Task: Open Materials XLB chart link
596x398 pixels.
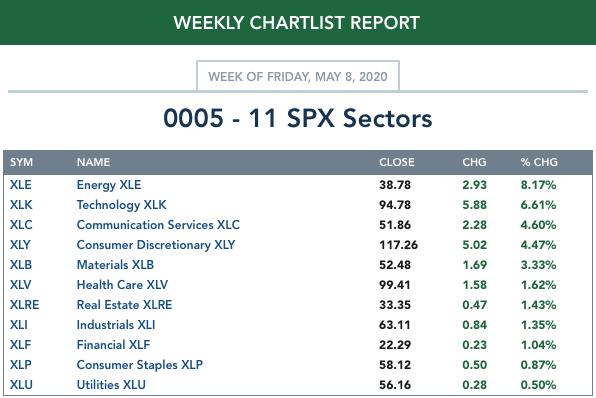Action: point(115,265)
